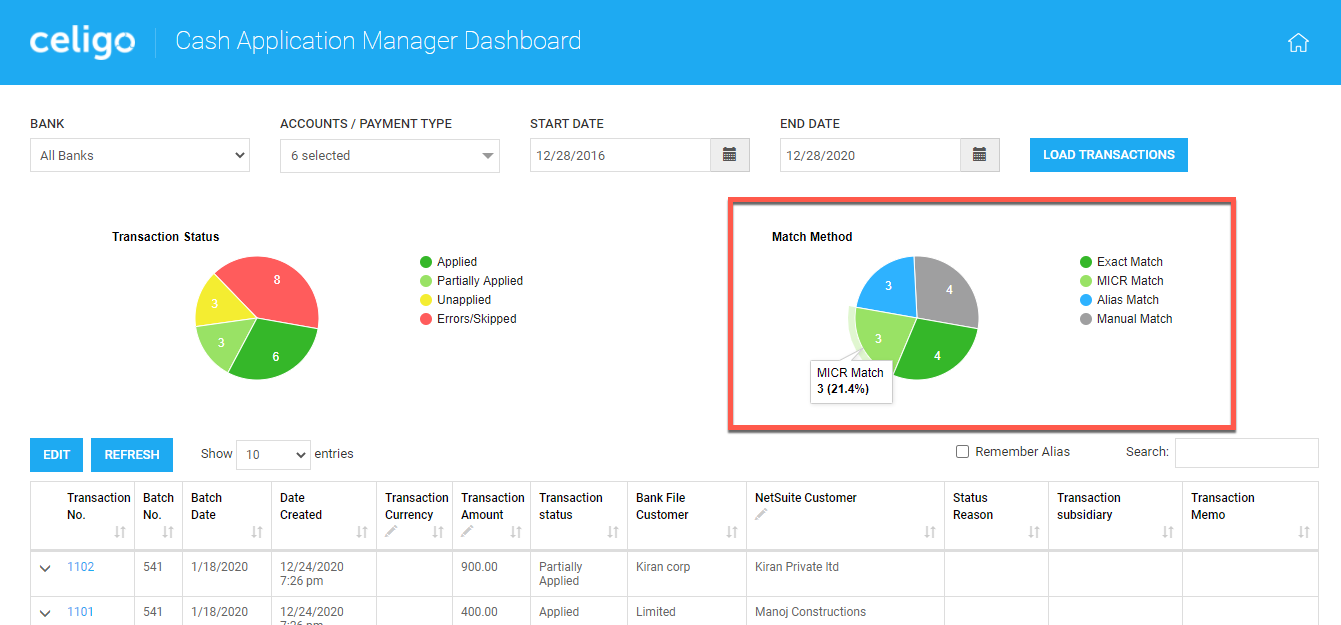Open the Start Date calendar picker
1341x625 pixels.
click(730, 155)
